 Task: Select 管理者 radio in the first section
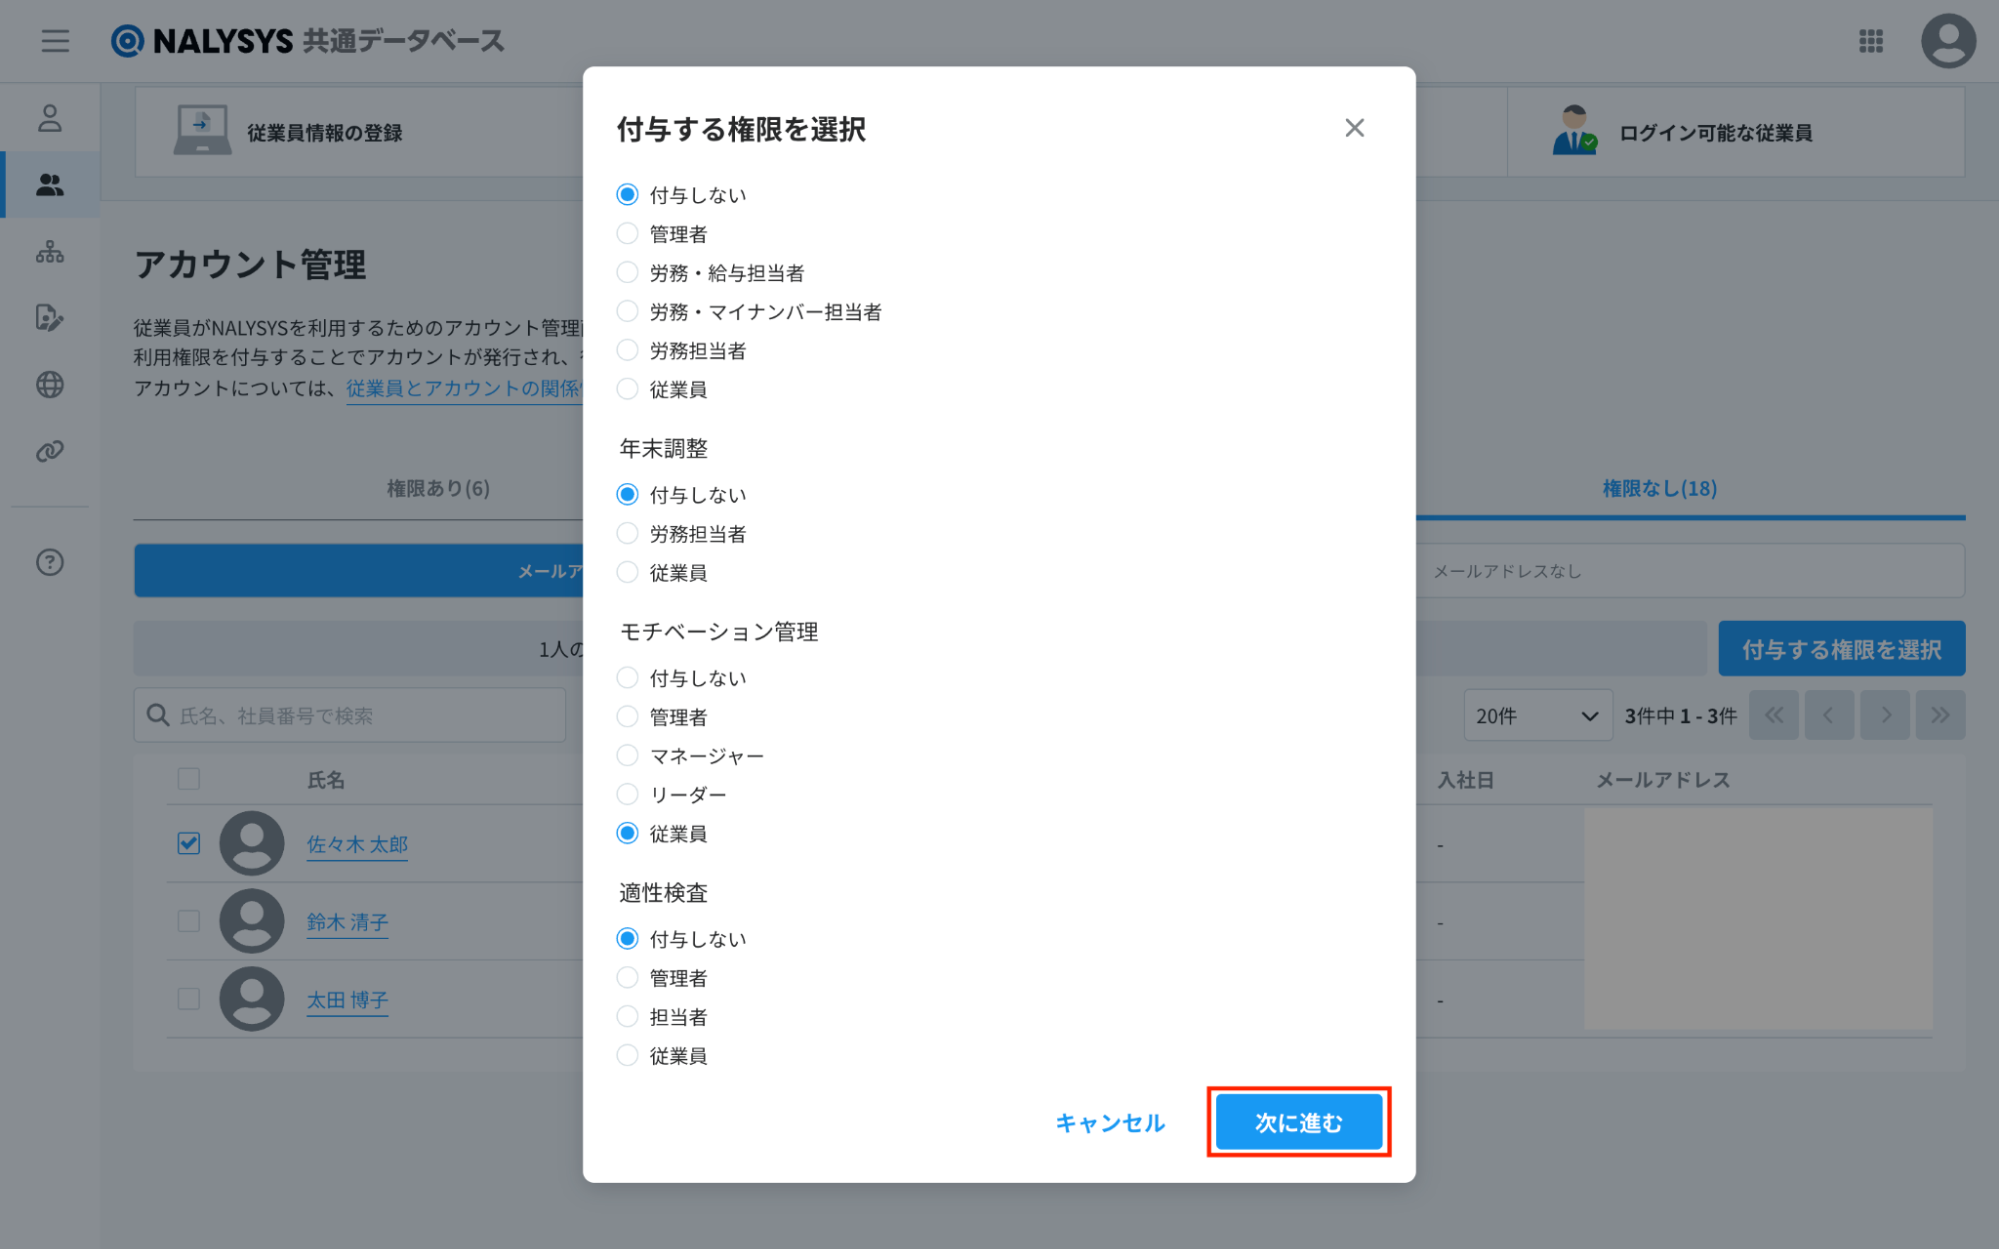(628, 234)
